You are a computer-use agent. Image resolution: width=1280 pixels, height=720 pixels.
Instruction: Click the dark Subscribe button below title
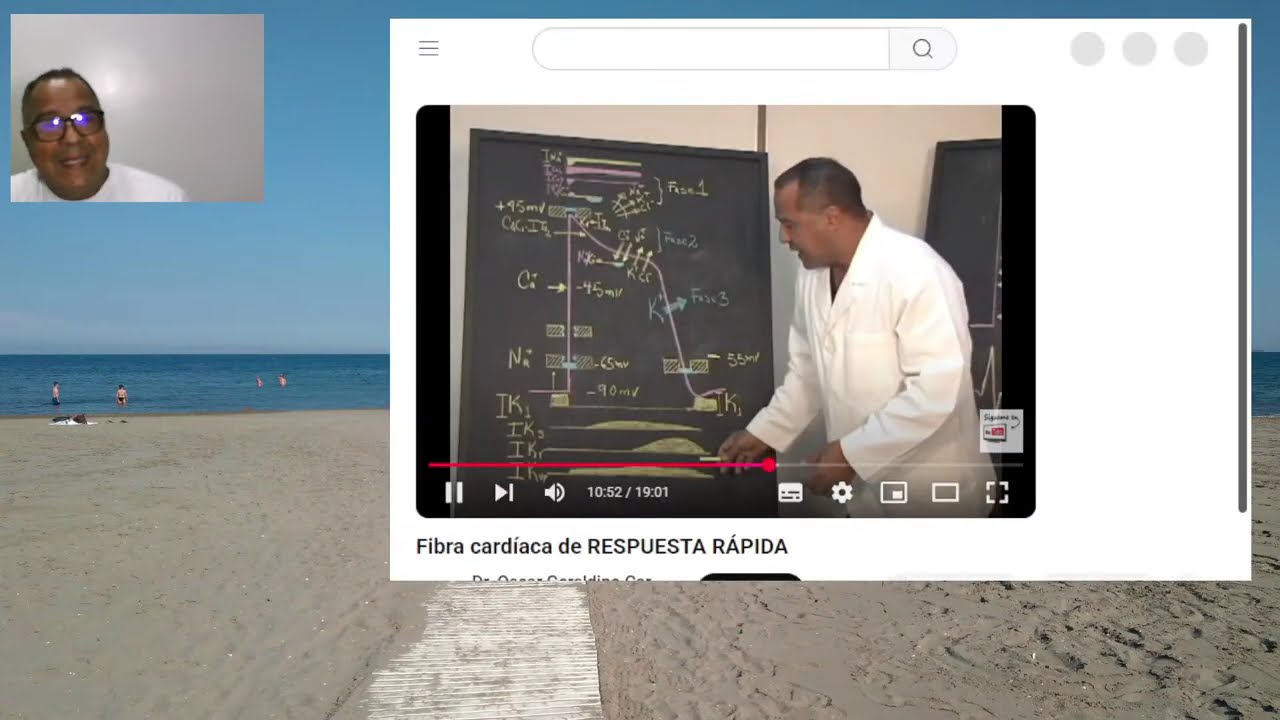coord(750,577)
